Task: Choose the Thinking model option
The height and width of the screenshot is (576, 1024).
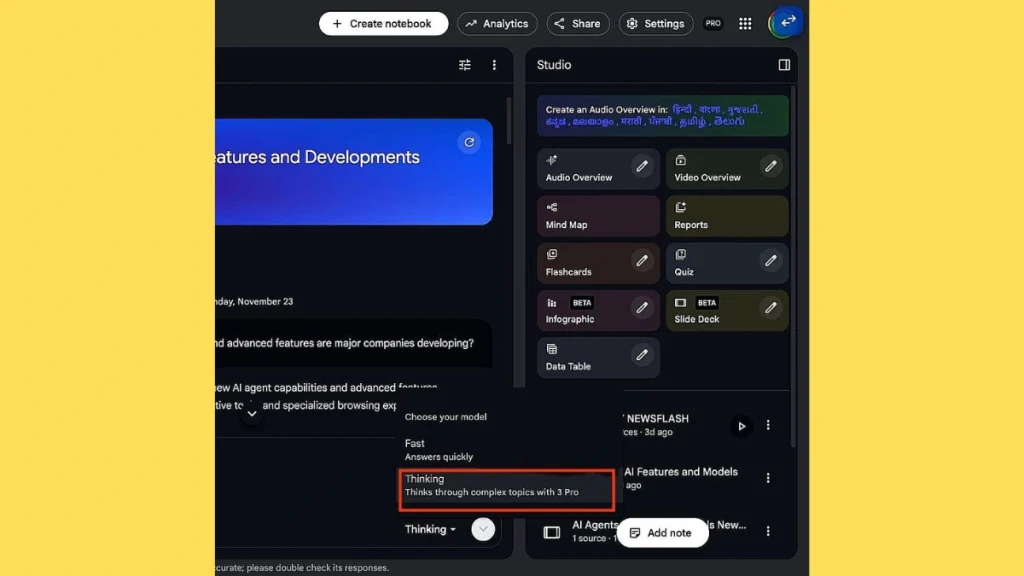Action: (x=505, y=485)
